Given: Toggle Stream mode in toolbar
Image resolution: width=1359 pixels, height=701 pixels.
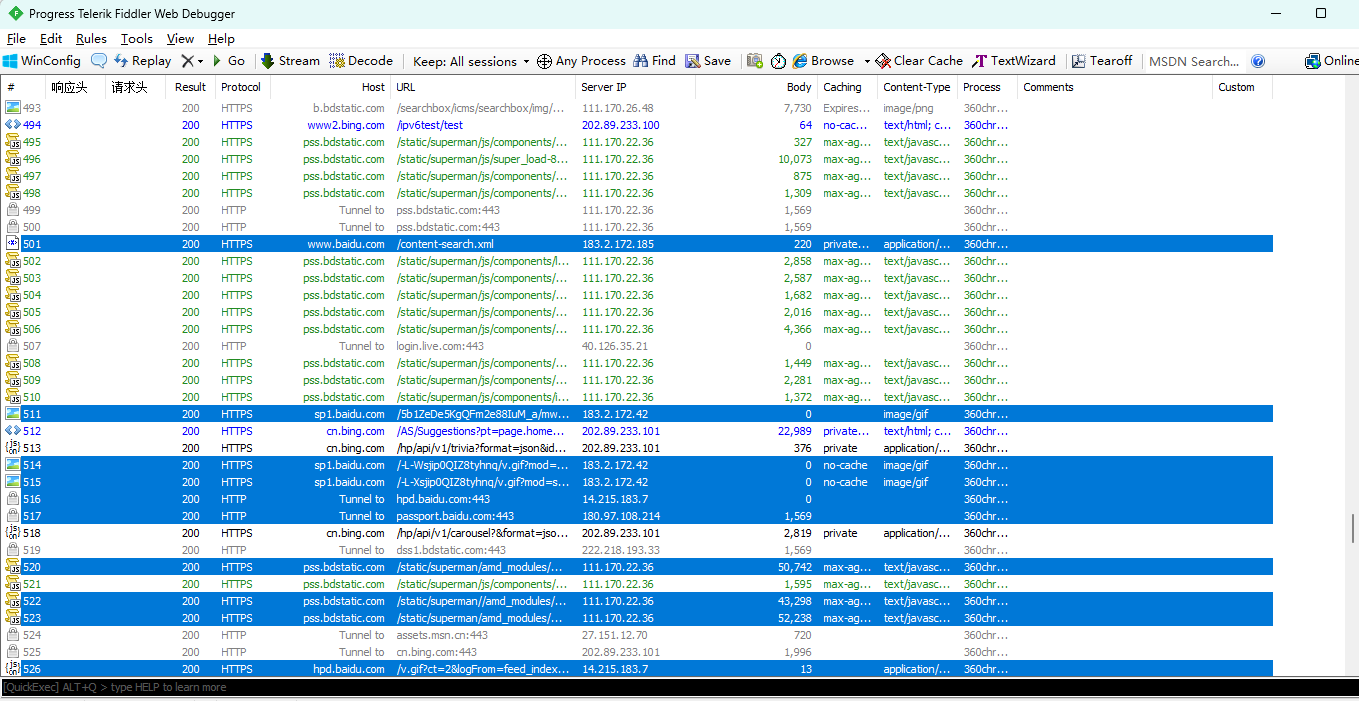Looking at the screenshot, I should pos(291,61).
